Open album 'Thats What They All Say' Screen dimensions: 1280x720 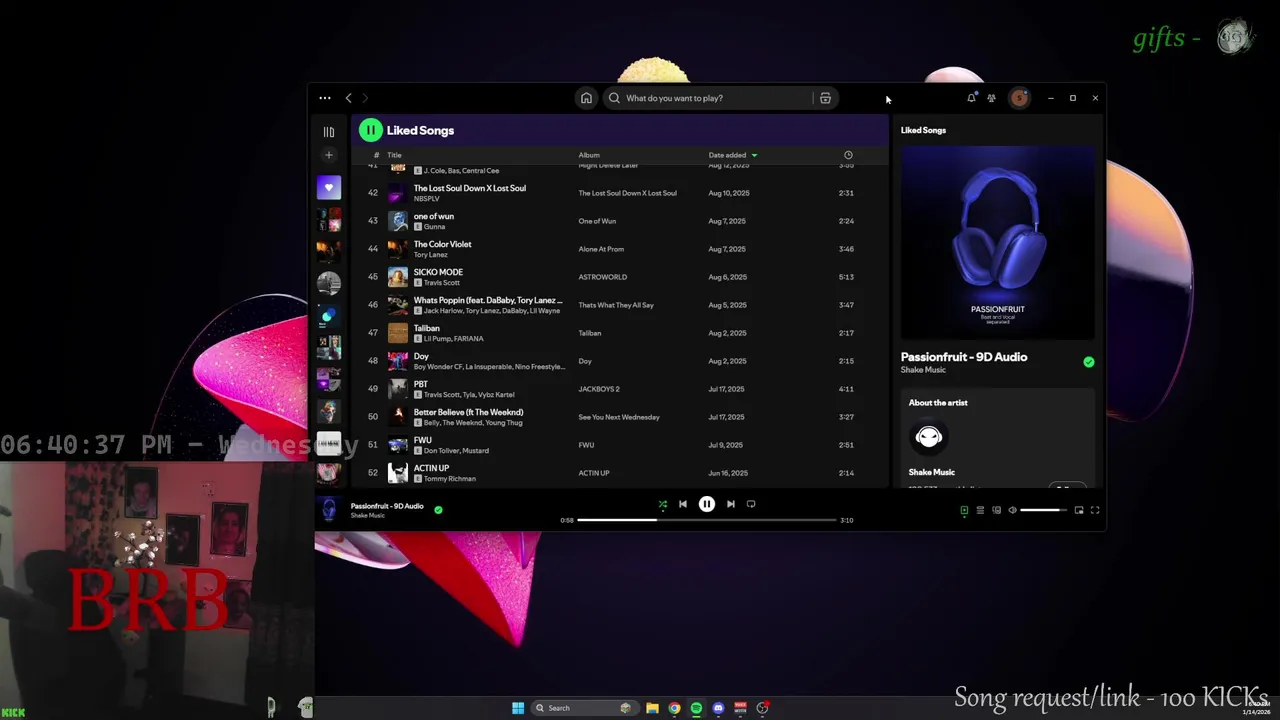(616, 305)
